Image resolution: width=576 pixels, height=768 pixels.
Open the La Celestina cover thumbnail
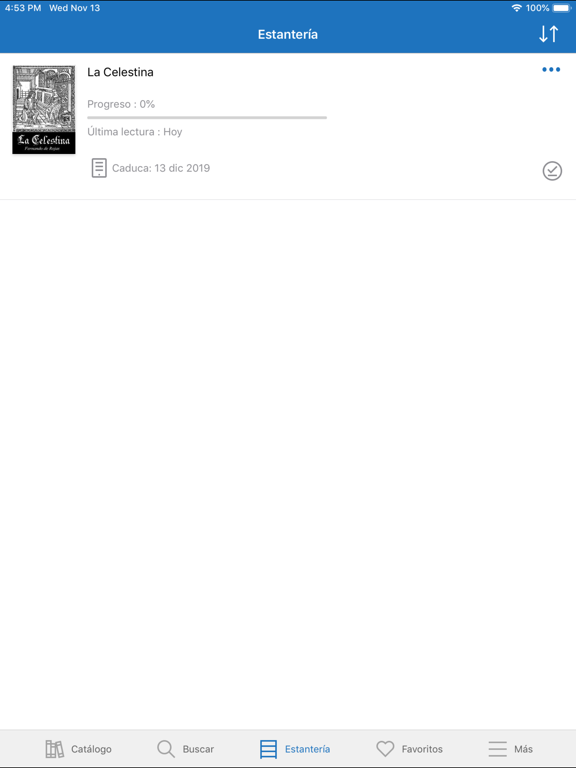tap(44, 110)
